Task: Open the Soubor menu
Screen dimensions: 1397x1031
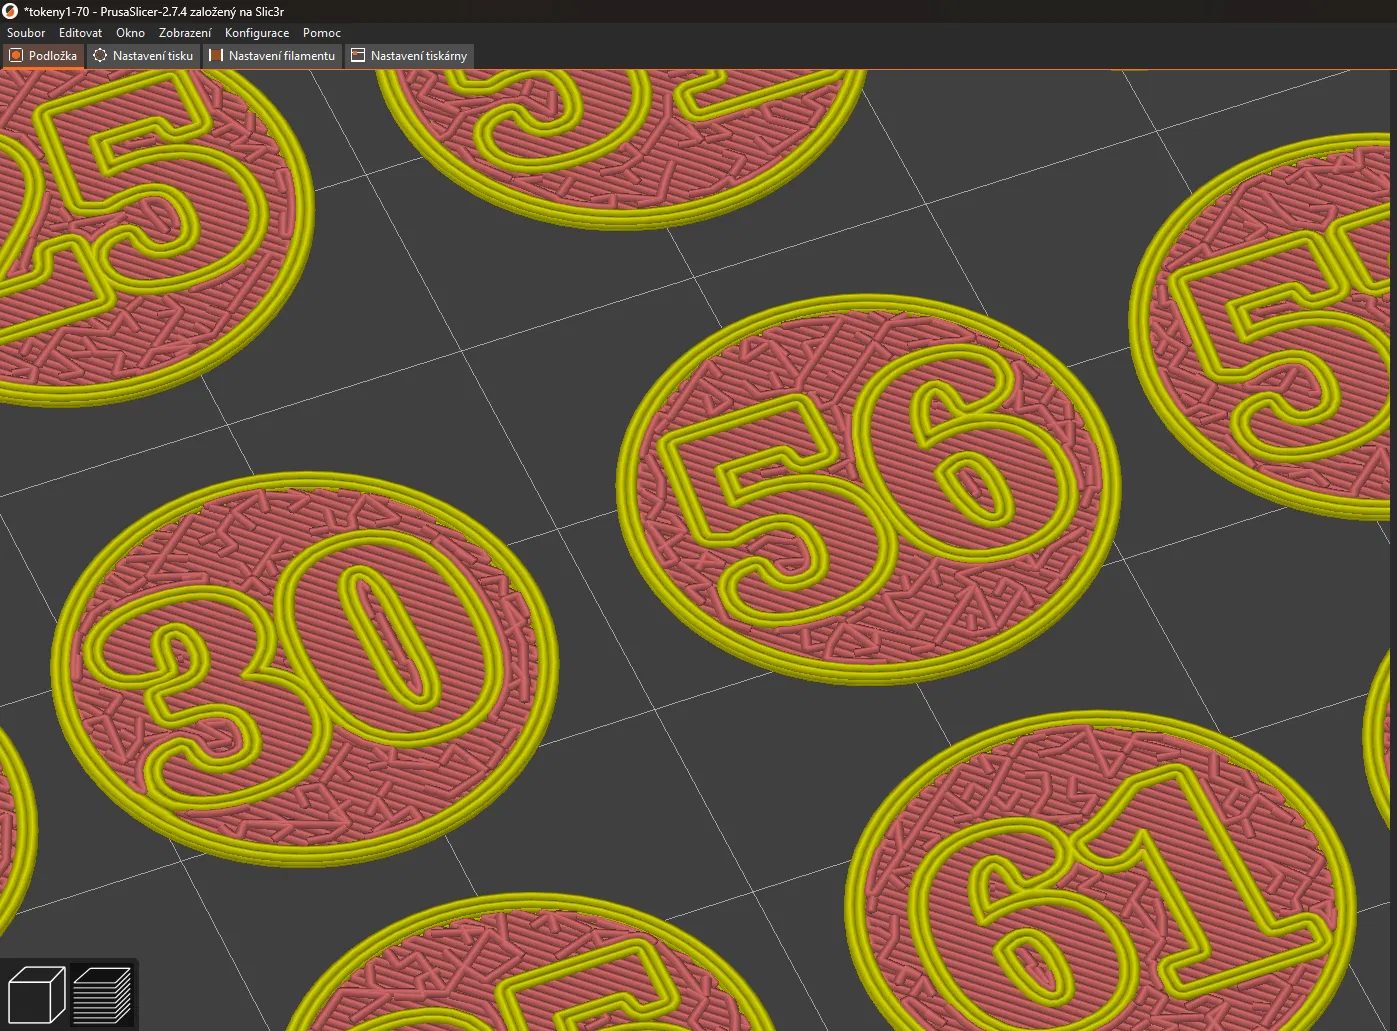Action: click(26, 33)
